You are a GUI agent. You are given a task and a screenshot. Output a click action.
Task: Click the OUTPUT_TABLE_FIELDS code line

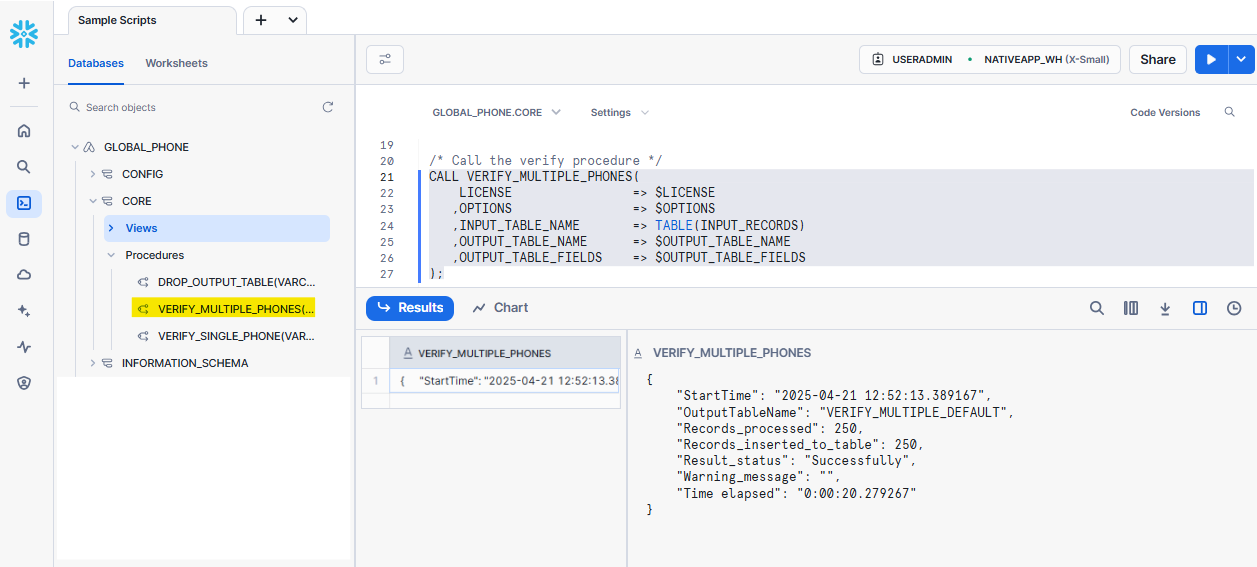pos(628,258)
